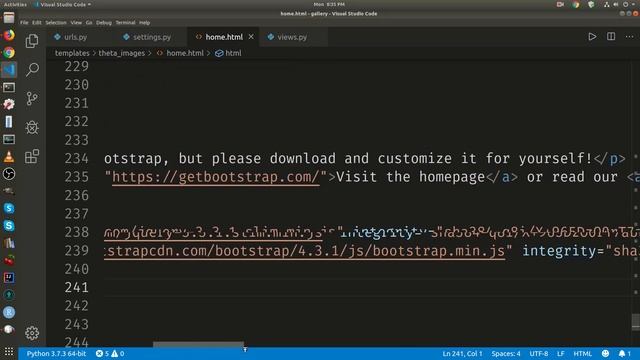Select Python 3.7.3 64-bit interpreter
This screenshot has height=360, width=640.
pos(56,353)
